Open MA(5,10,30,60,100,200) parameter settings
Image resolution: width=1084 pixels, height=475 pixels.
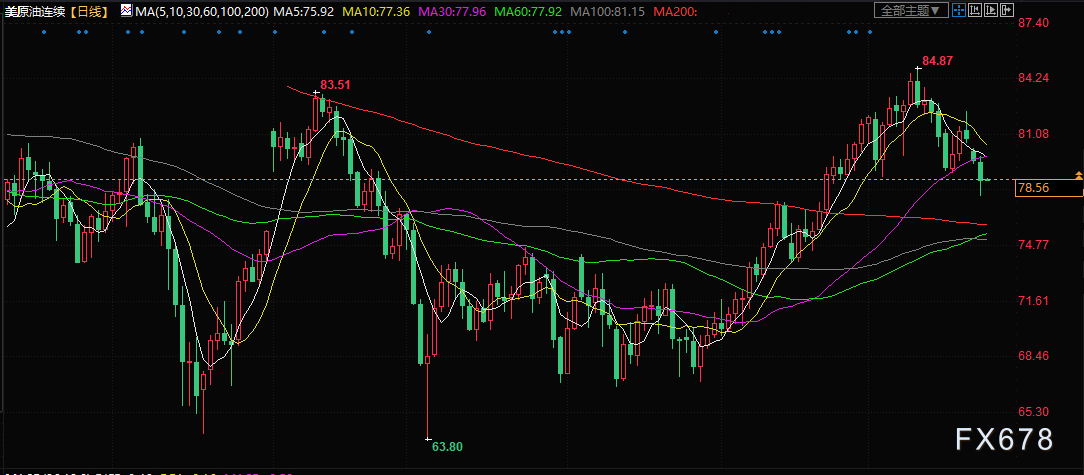coord(202,11)
